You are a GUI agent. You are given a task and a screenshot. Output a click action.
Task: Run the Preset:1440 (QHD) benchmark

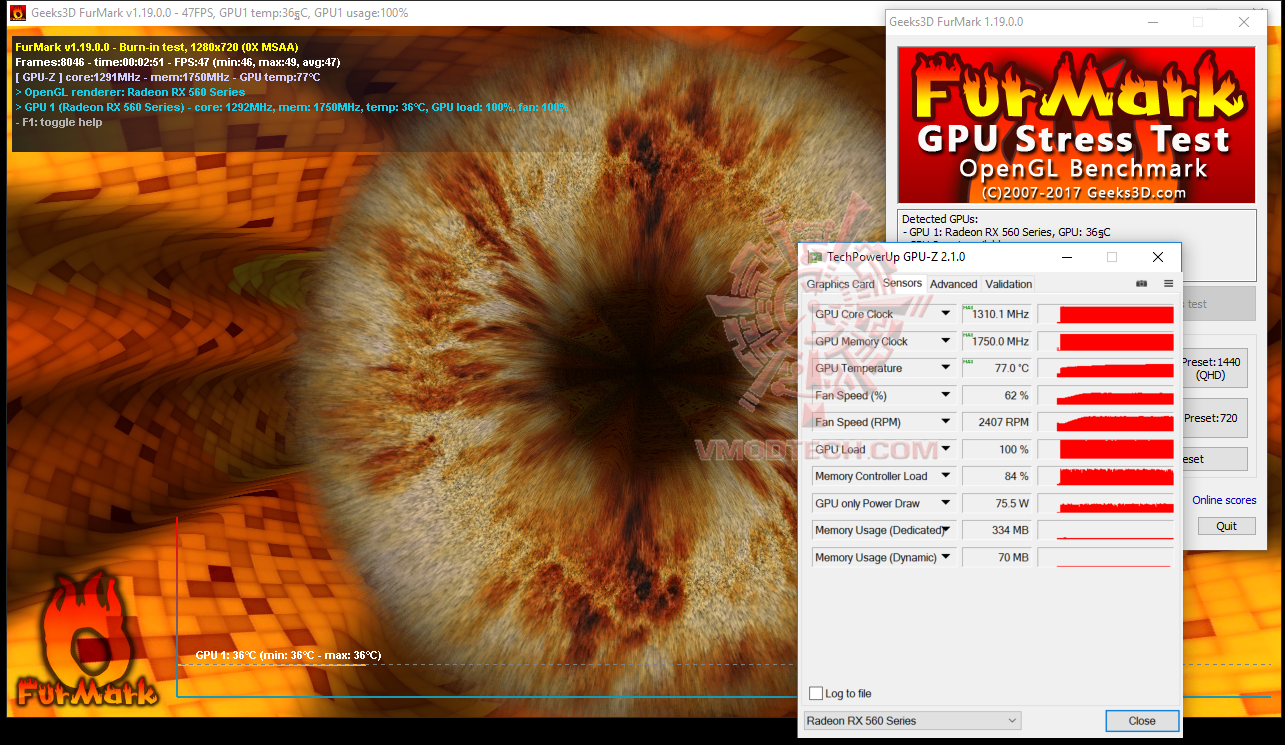point(1214,369)
